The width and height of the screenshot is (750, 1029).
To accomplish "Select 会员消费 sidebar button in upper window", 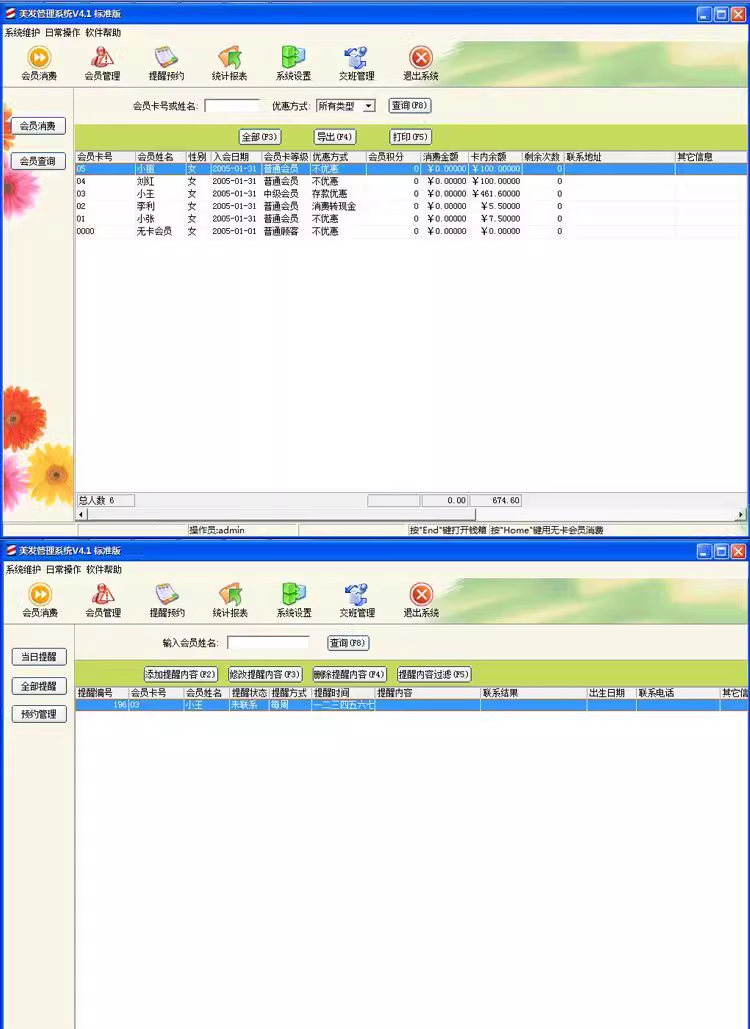I will 38,125.
